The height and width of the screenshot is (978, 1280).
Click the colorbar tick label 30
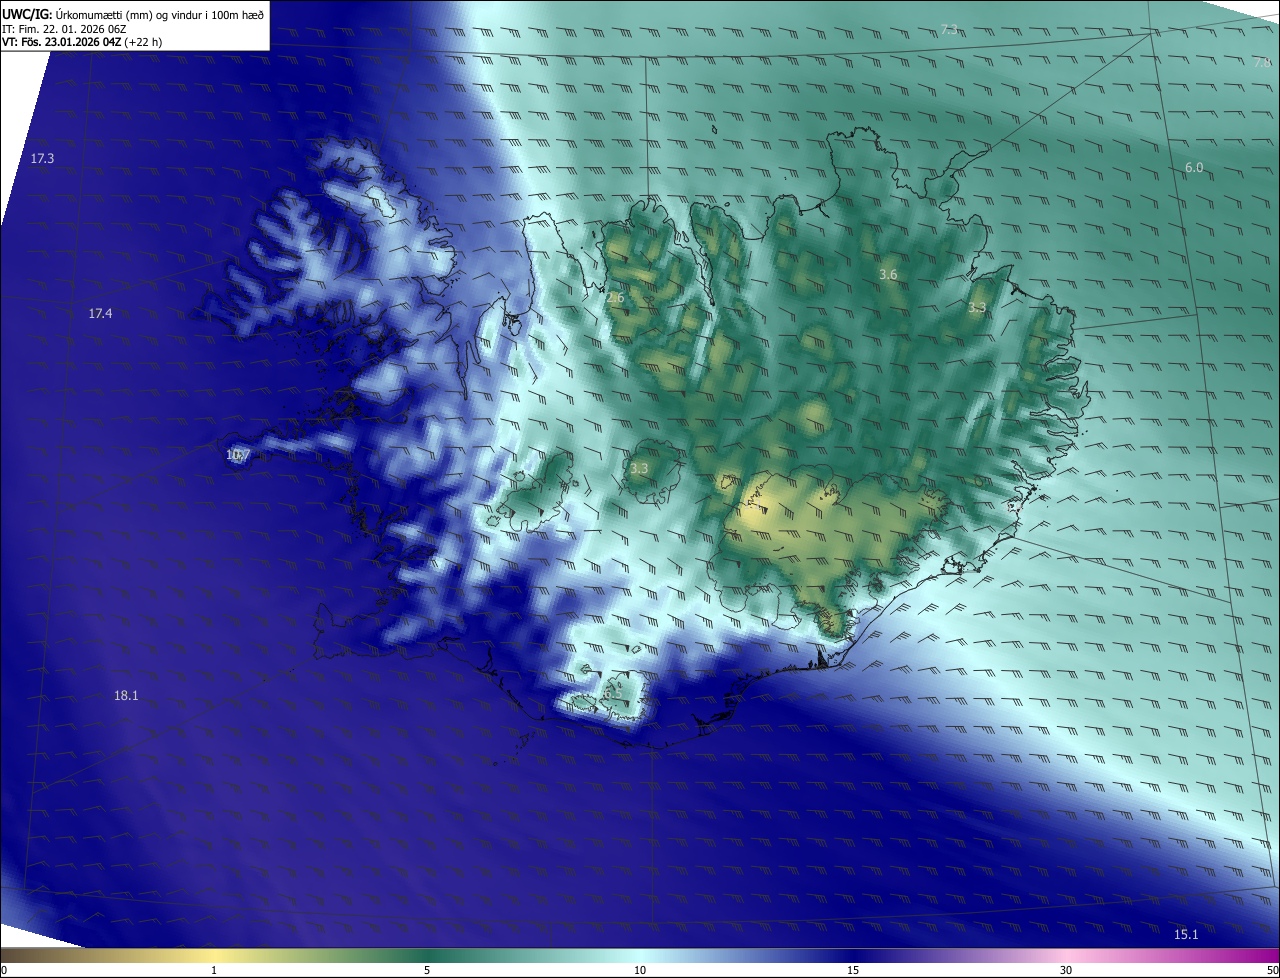point(1066,970)
